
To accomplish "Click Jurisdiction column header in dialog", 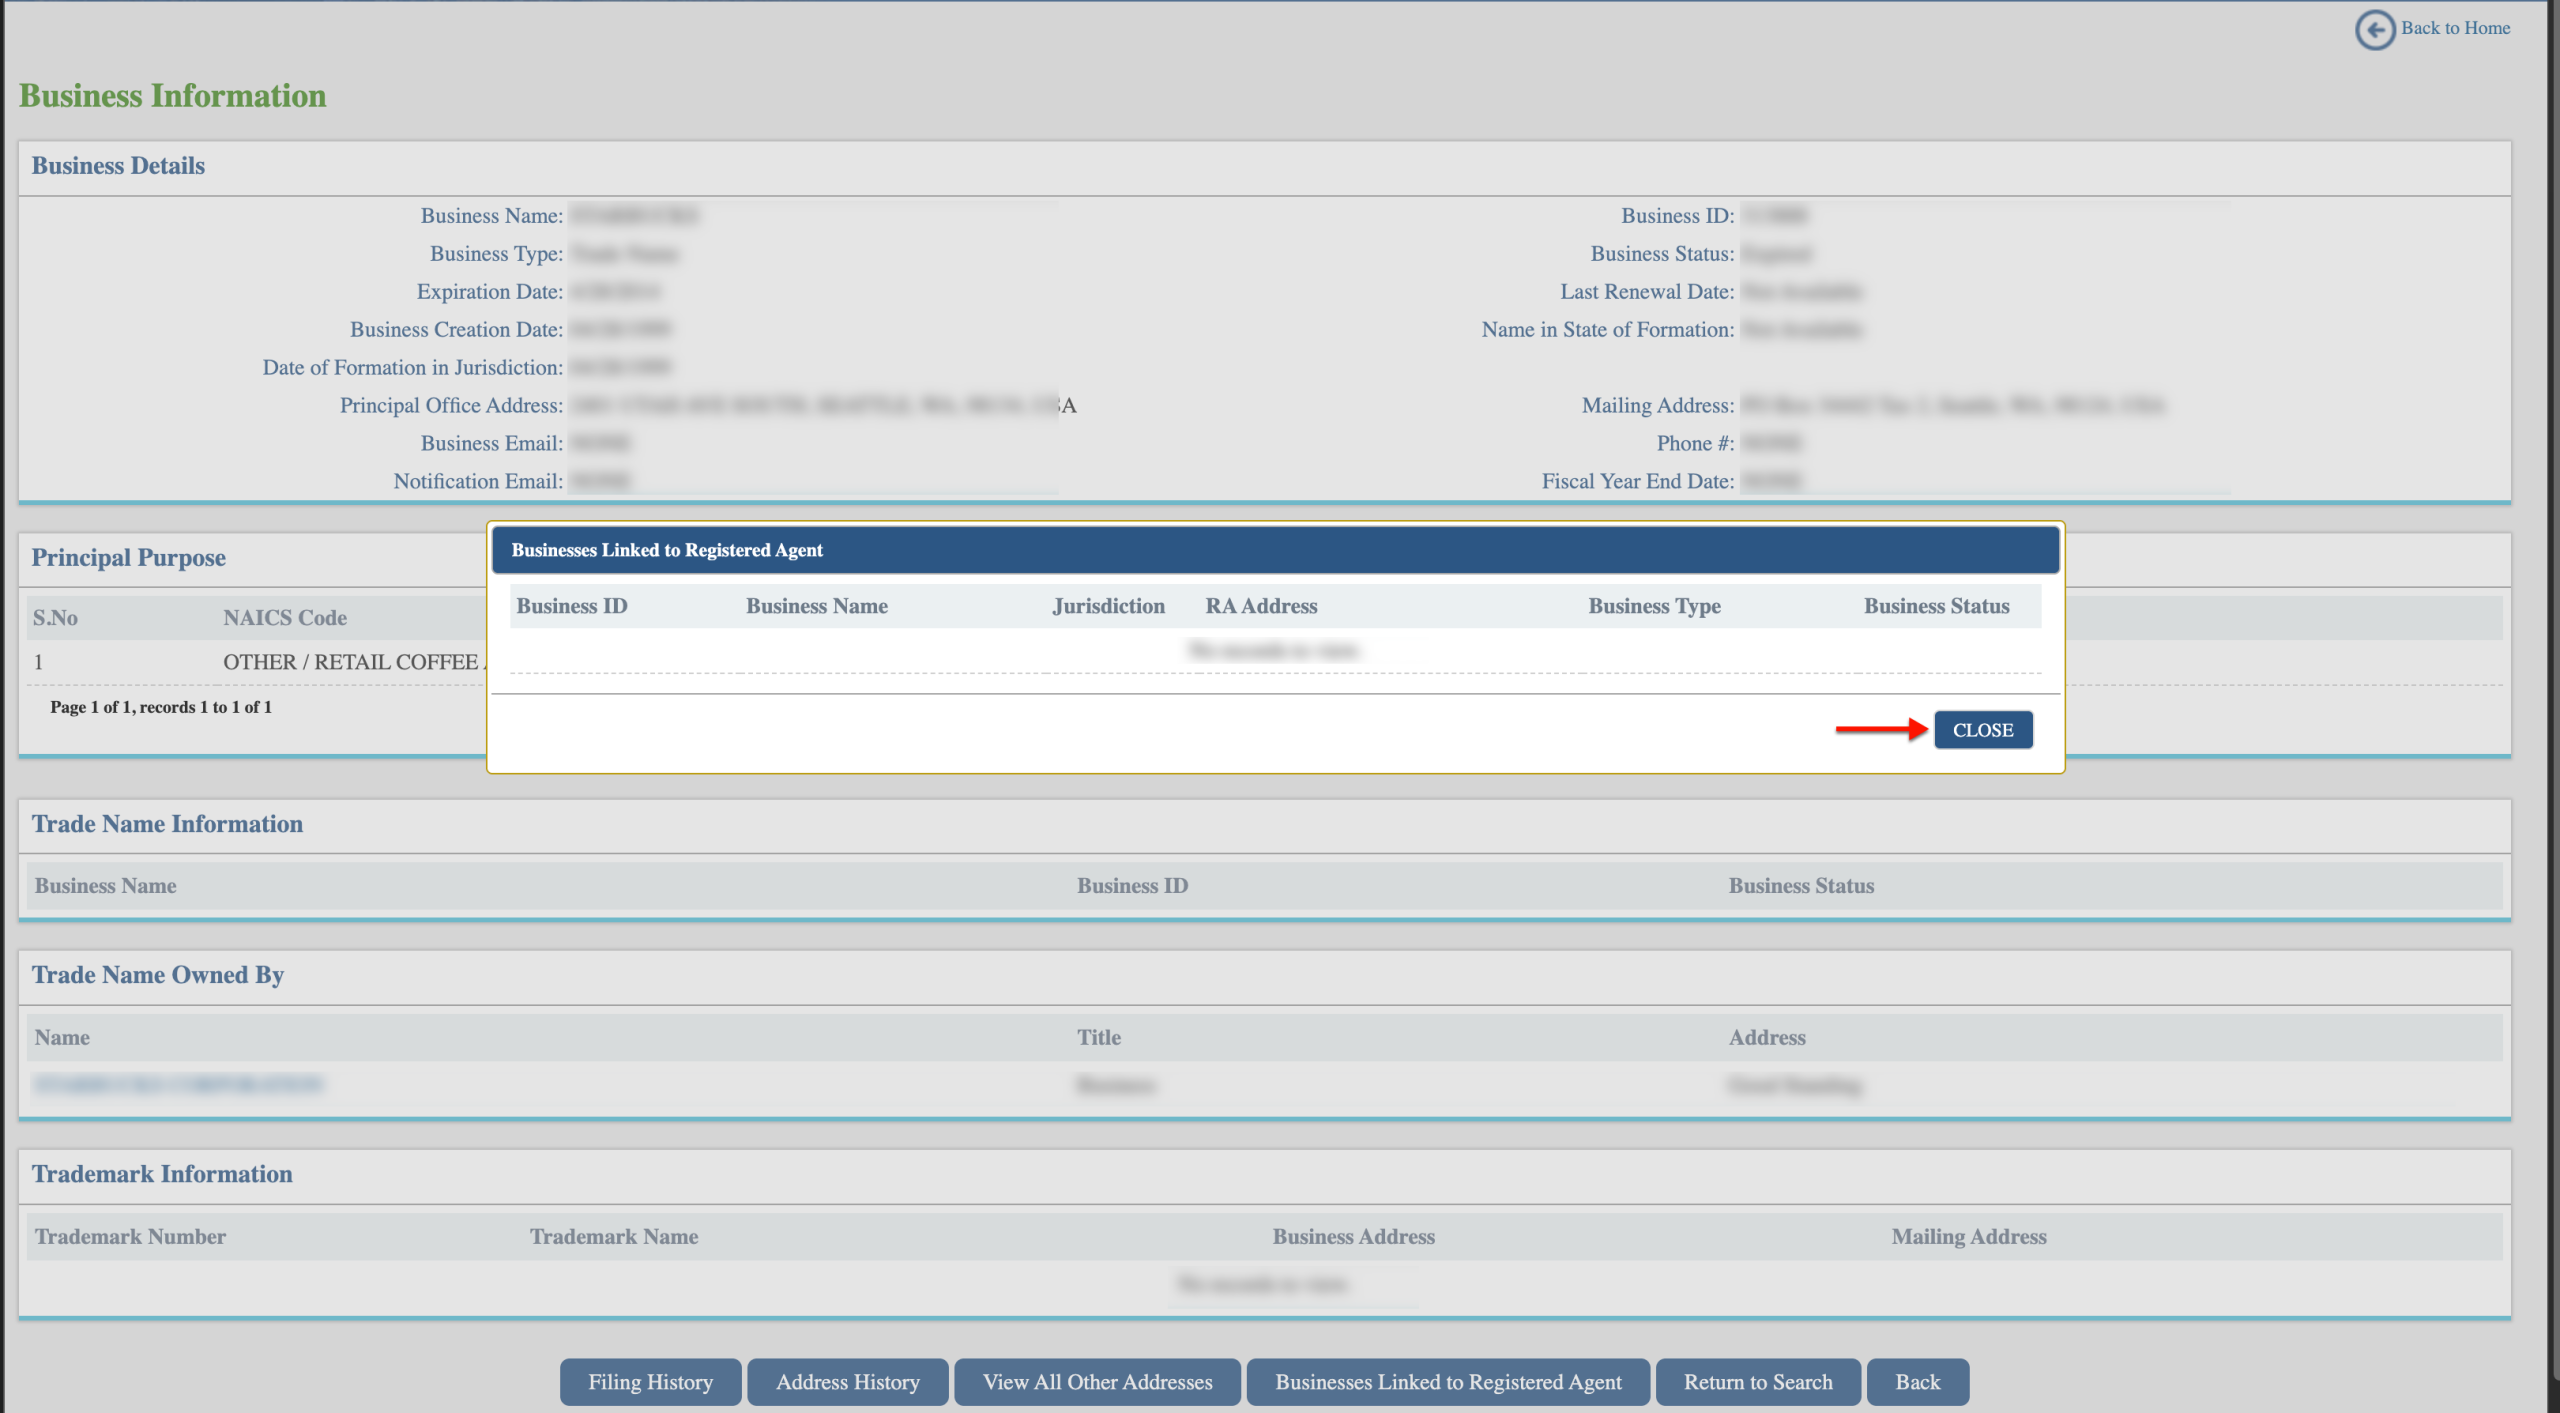I will pos(1108,606).
